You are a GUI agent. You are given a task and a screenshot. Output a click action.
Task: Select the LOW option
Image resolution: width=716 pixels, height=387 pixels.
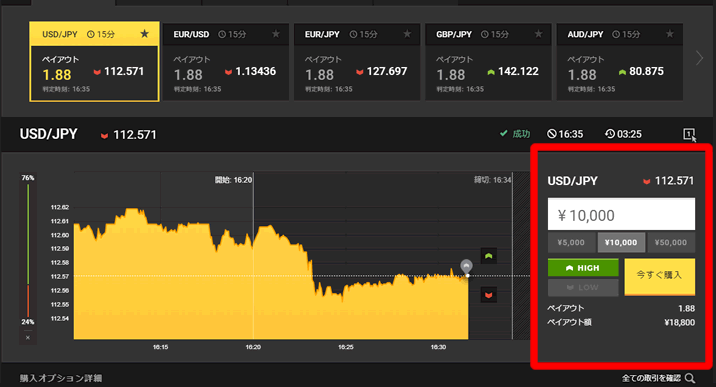point(583,288)
